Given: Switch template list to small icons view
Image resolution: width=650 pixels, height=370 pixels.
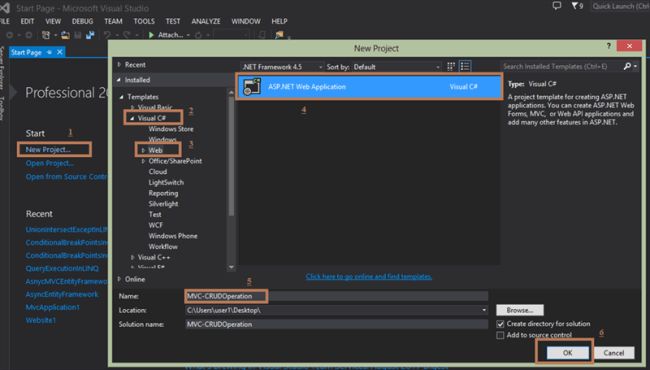Looking at the screenshot, I should (x=451, y=66).
